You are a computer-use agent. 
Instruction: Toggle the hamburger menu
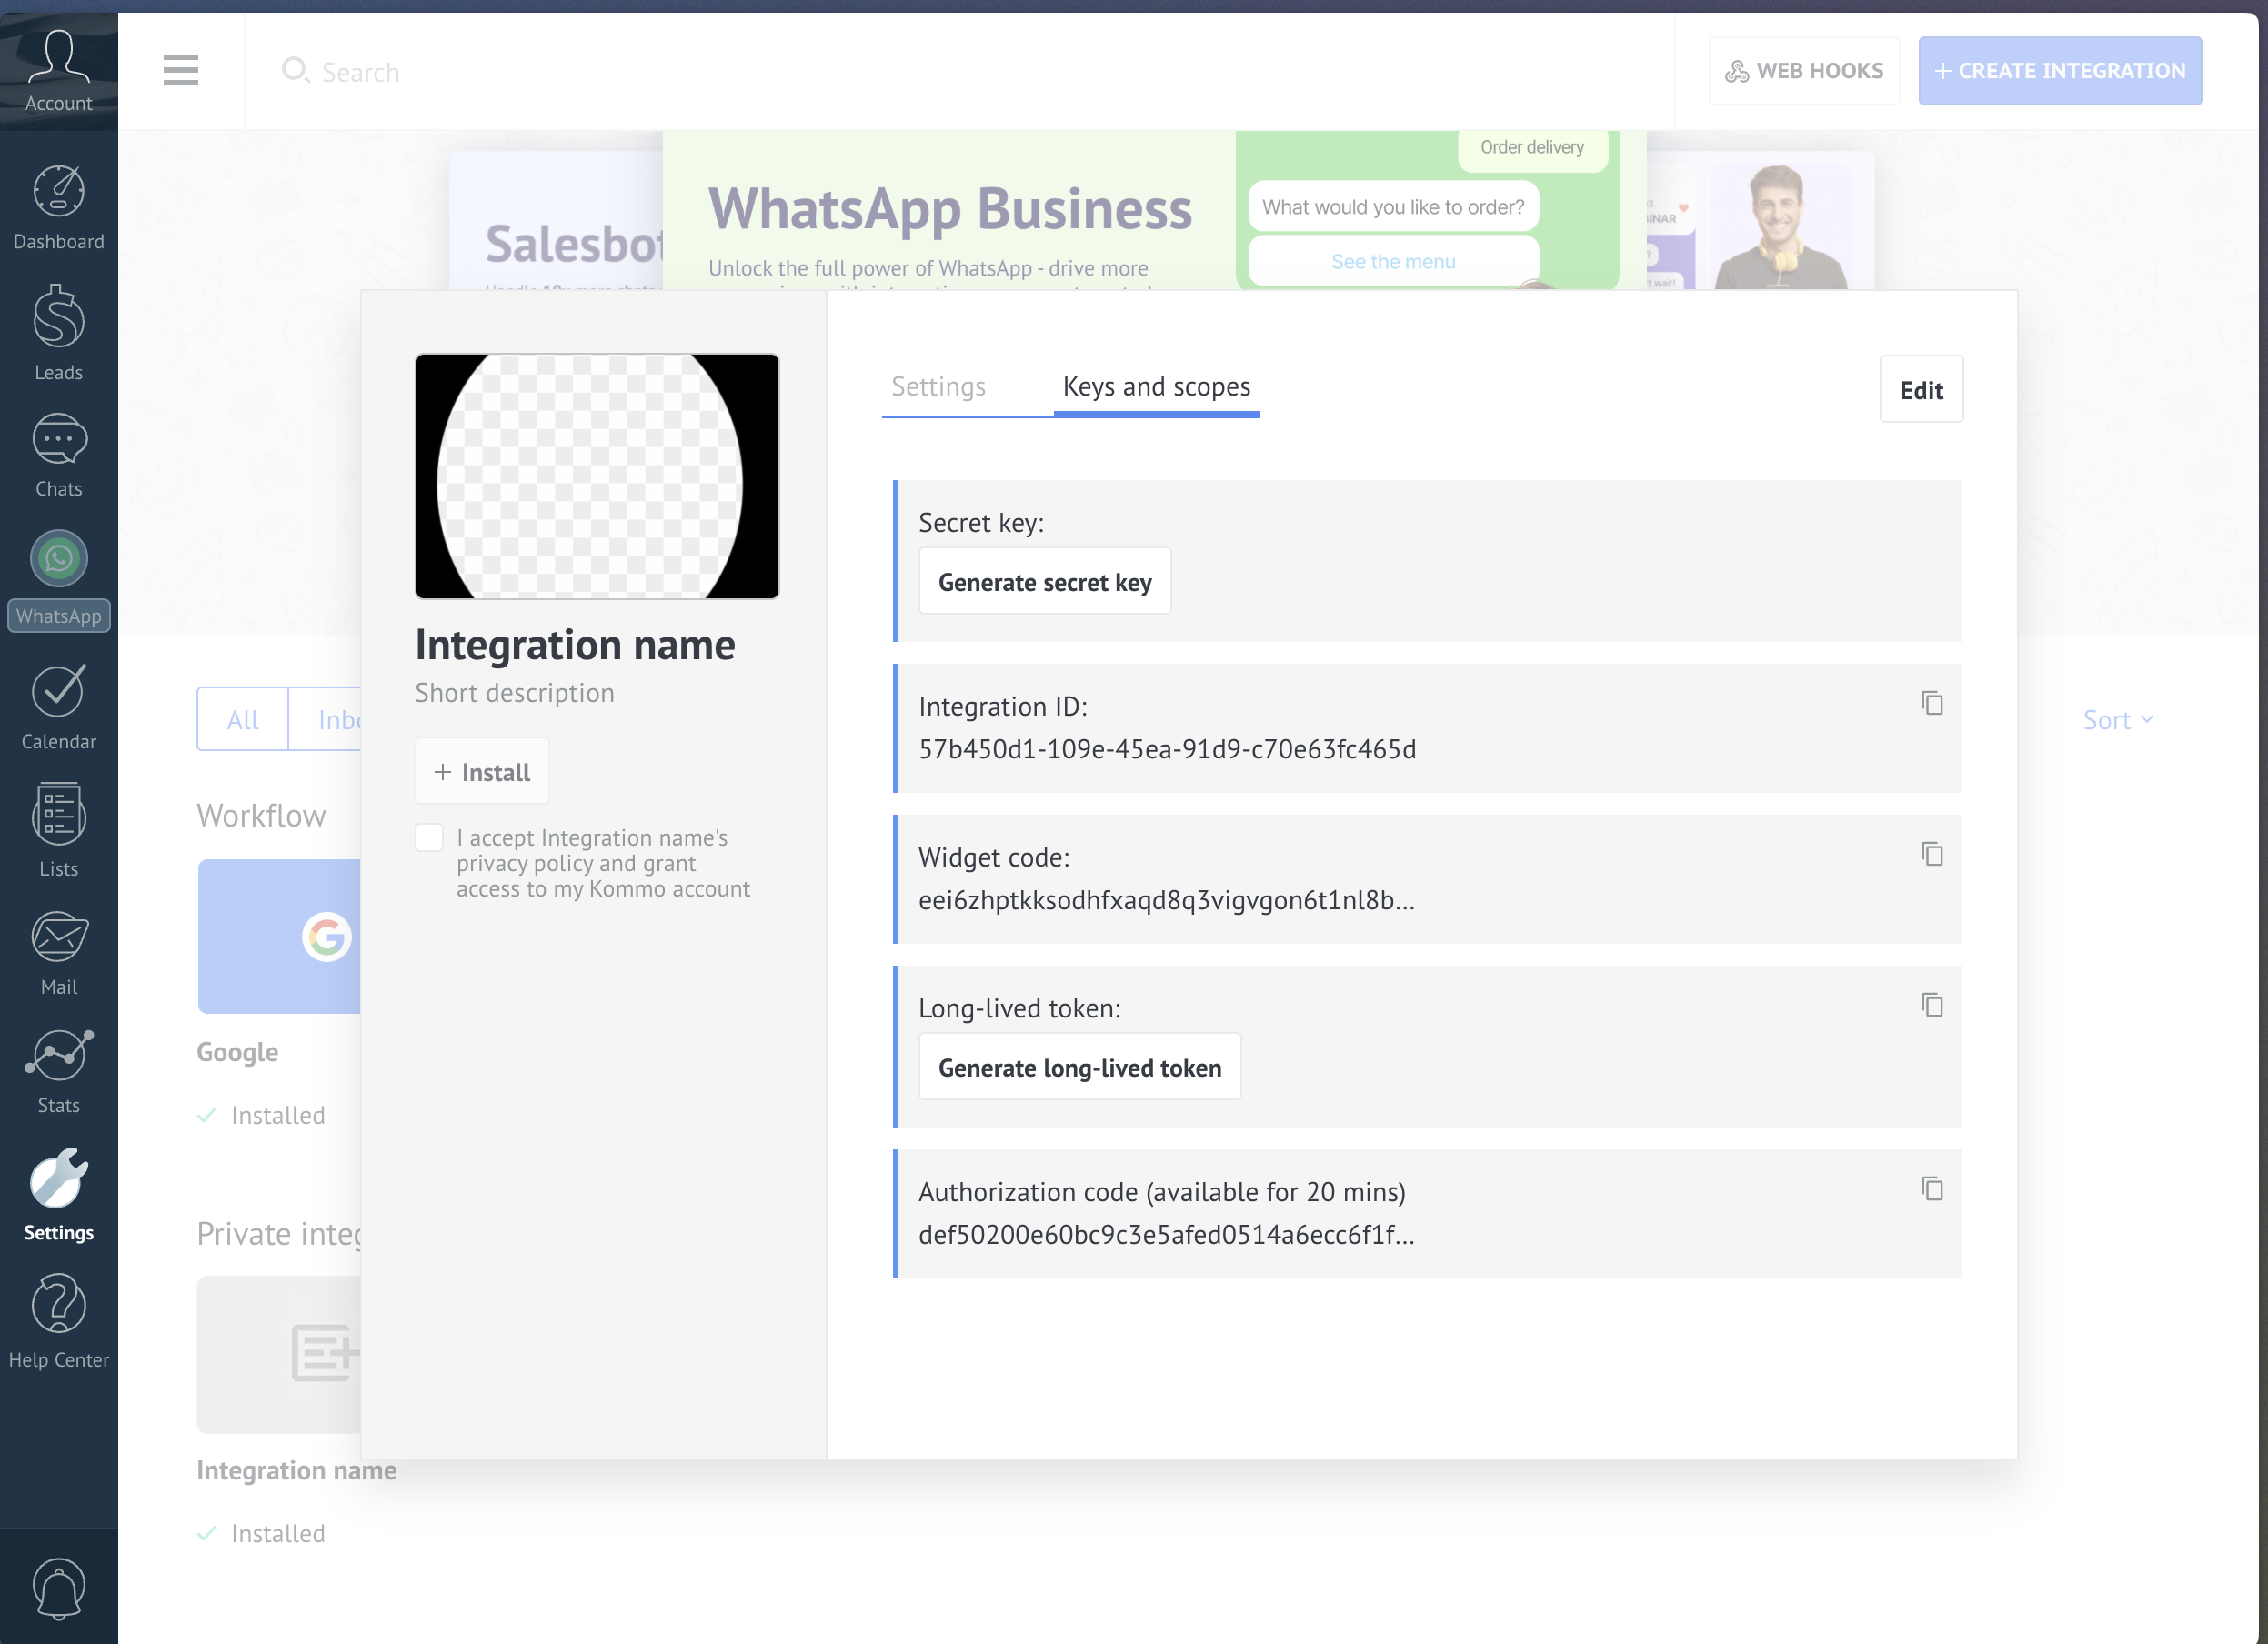pos(181,71)
